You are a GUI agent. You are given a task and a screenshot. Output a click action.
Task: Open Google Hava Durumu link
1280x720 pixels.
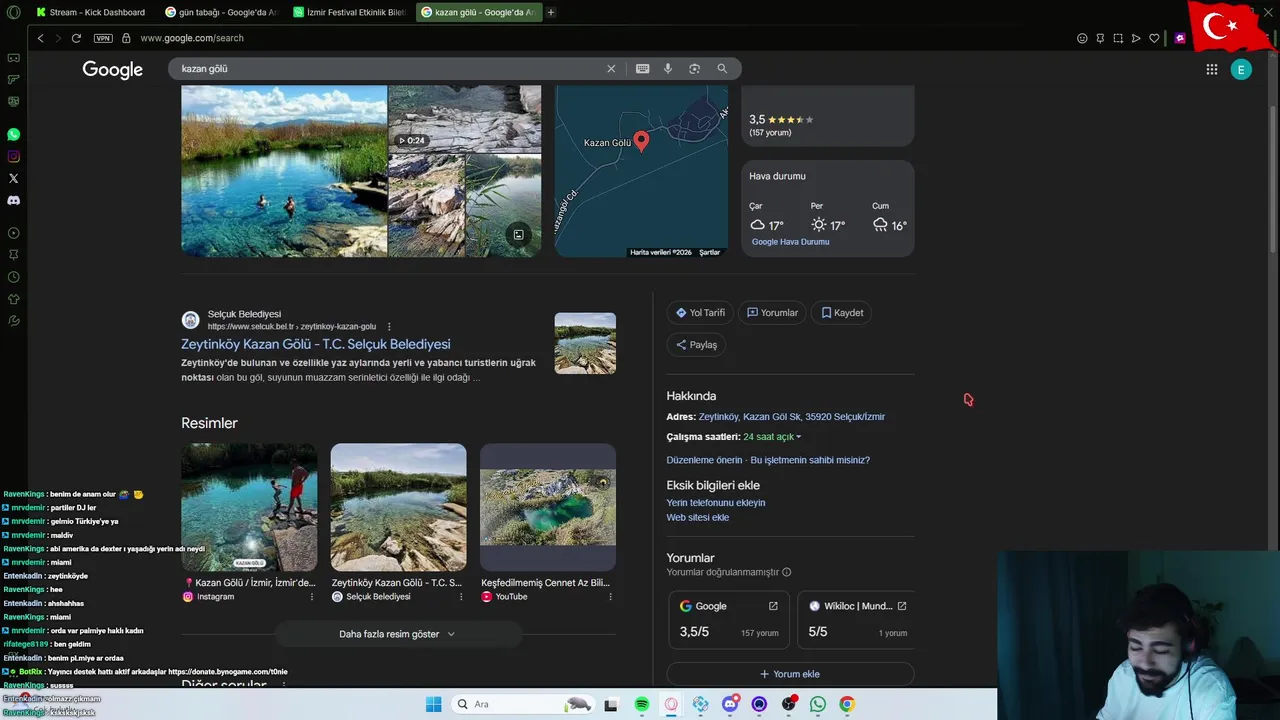click(x=790, y=242)
